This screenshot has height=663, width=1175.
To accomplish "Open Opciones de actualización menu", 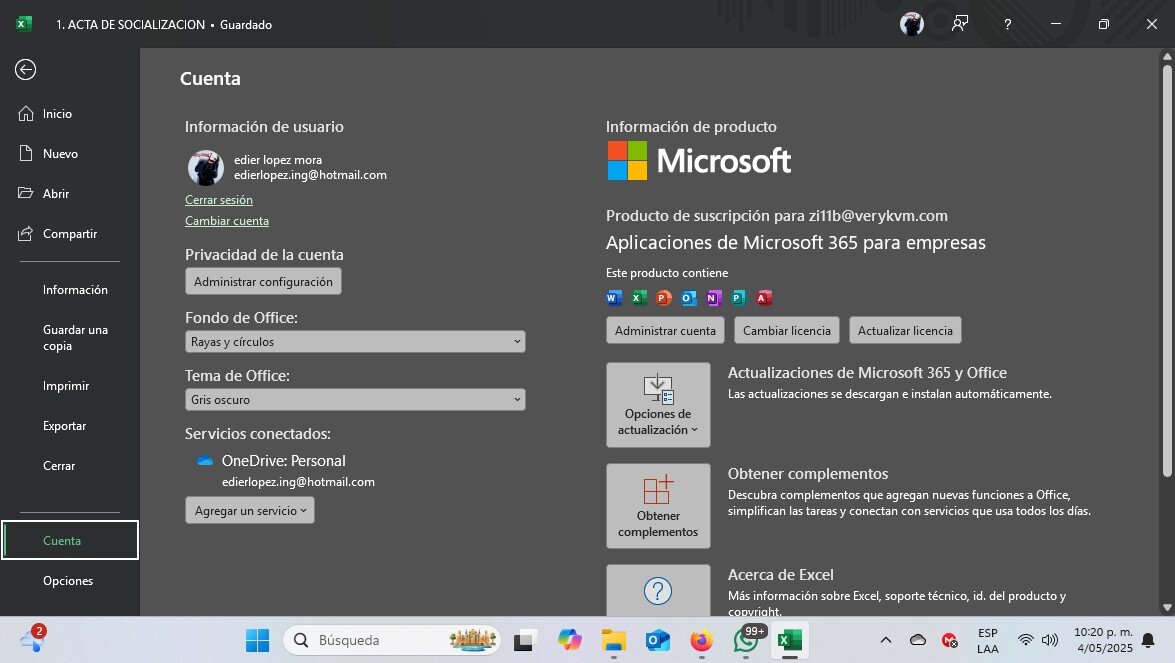I will 658,405.
